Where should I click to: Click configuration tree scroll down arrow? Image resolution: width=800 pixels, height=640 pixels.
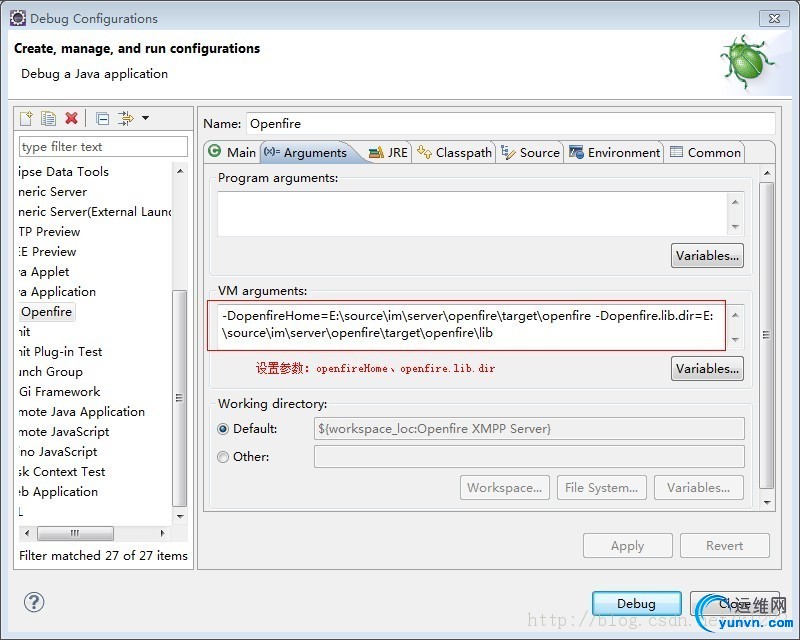click(180, 516)
